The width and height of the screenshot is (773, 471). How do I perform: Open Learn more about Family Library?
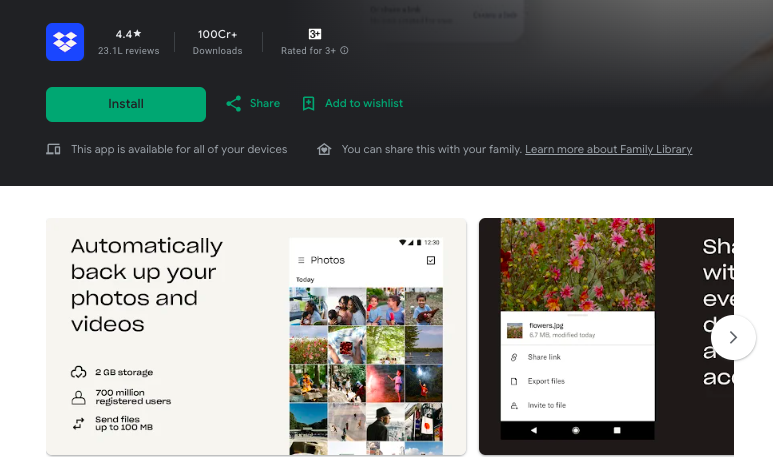[x=608, y=149]
